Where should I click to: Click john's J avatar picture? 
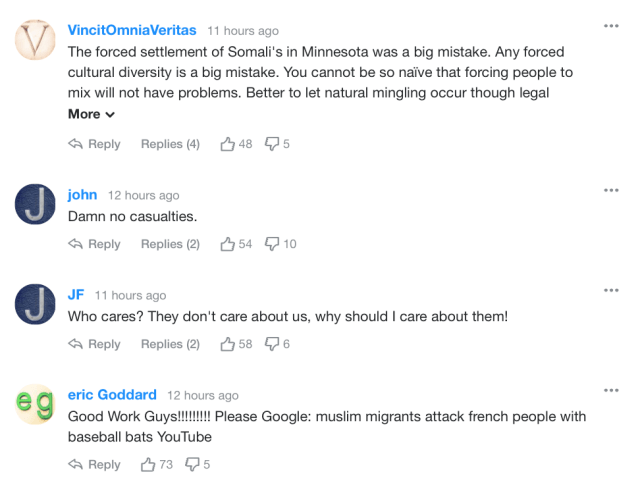37,205
